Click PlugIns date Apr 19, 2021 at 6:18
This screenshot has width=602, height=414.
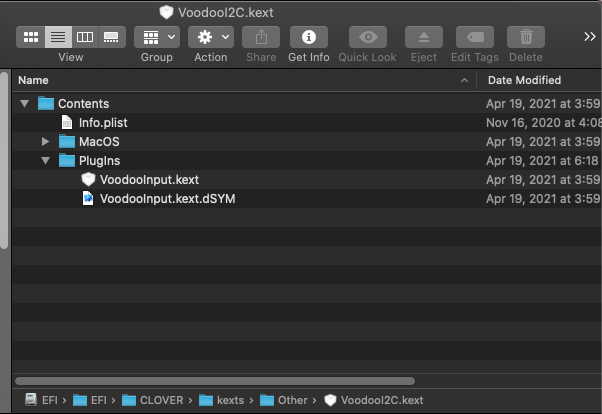tap(542, 161)
